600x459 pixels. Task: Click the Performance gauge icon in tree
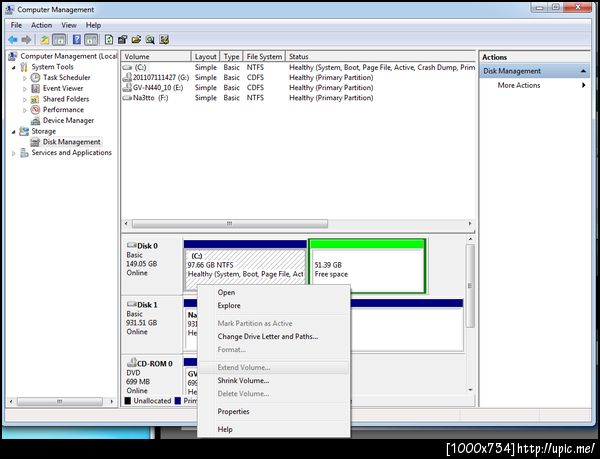[35, 110]
